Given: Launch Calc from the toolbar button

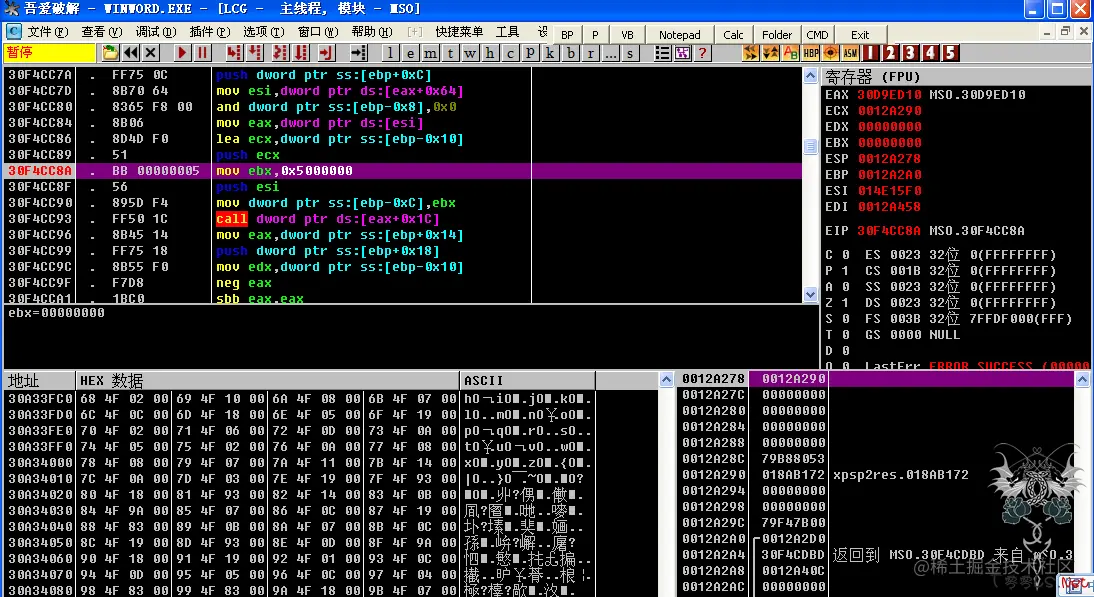Looking at the screenshot, I should coord(733,35).
